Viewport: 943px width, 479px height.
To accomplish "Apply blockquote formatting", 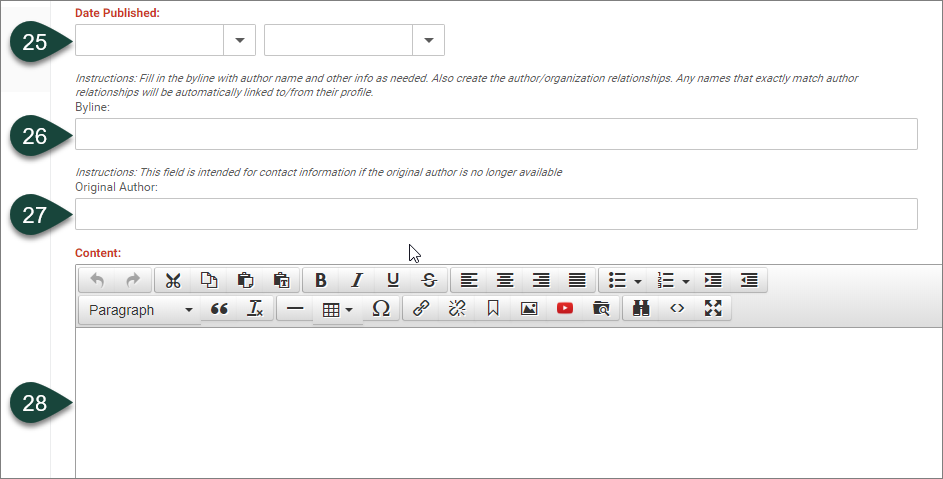I will click(x=220, y=309).
